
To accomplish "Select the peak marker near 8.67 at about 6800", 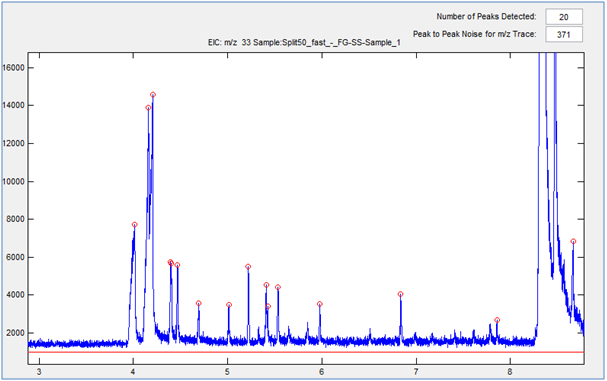I will coord(573,241).
